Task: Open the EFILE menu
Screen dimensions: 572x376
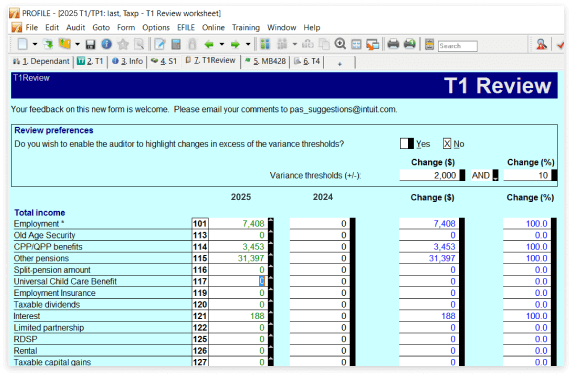Action: 186,27
